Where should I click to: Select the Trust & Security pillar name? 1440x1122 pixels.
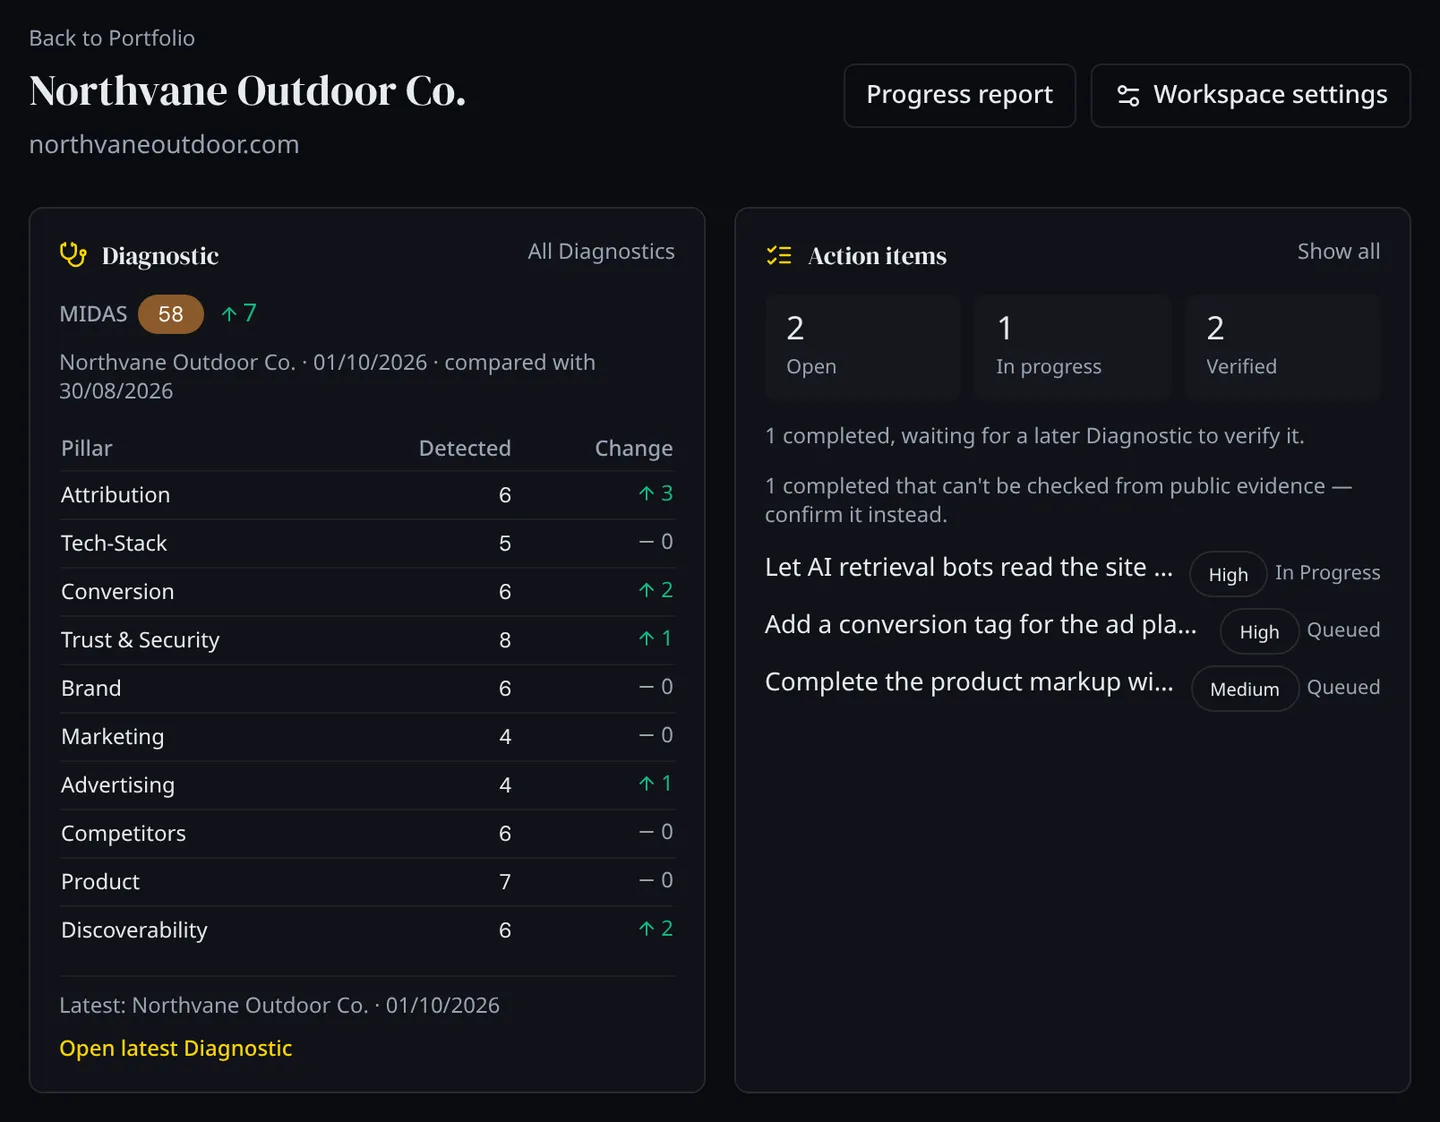[x=140, y=640]
